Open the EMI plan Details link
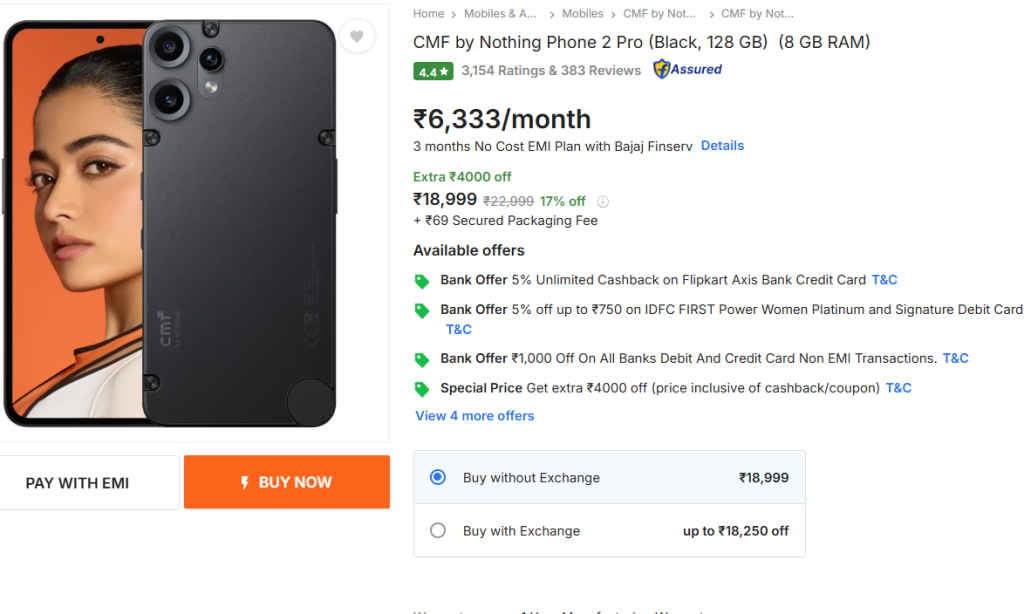The width and height of the screenshot is (1024, 614). [x=722, y=145]
